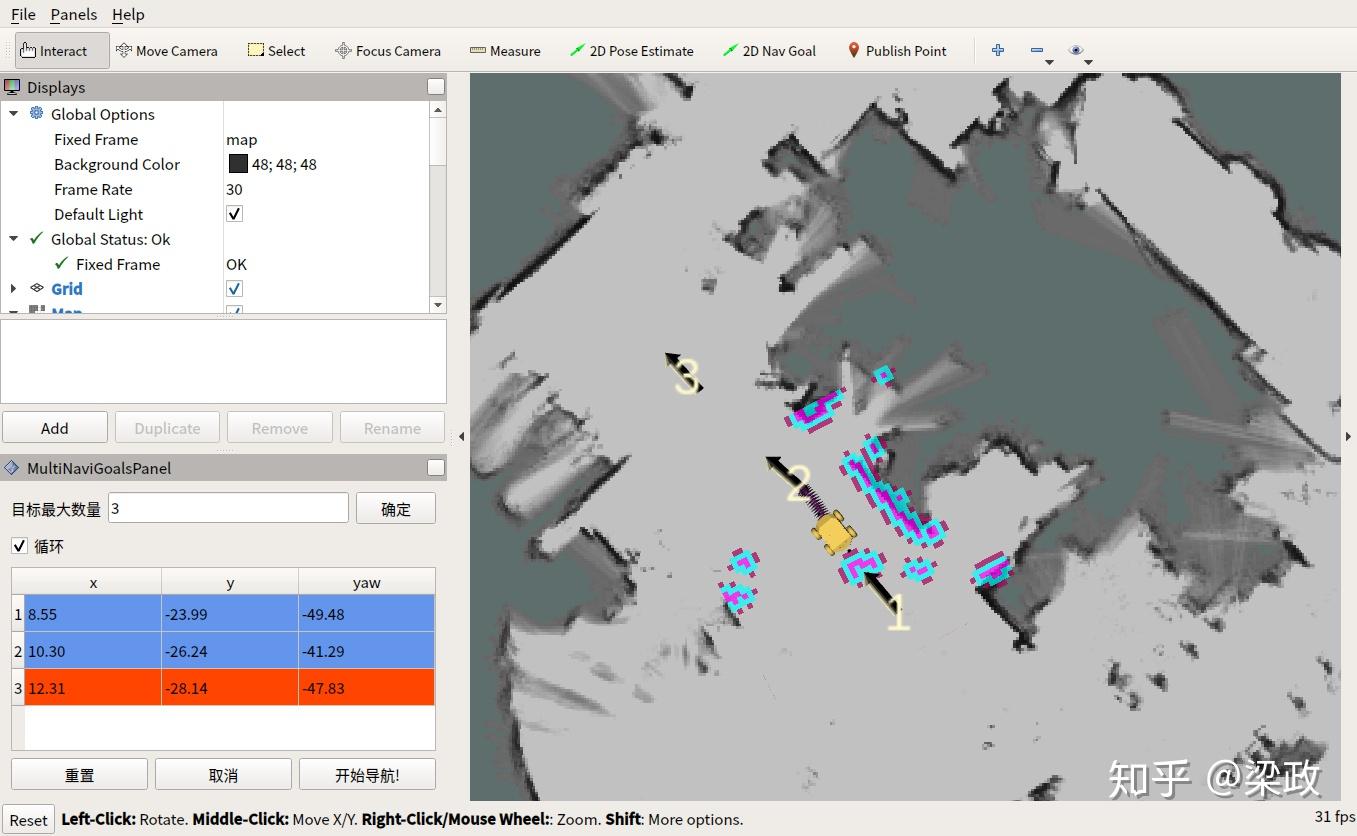Image resolution: width=1357 pixels, height=836 pixels.
Task: Toggle the Default Light checkbox
Action: pos(234,214)
